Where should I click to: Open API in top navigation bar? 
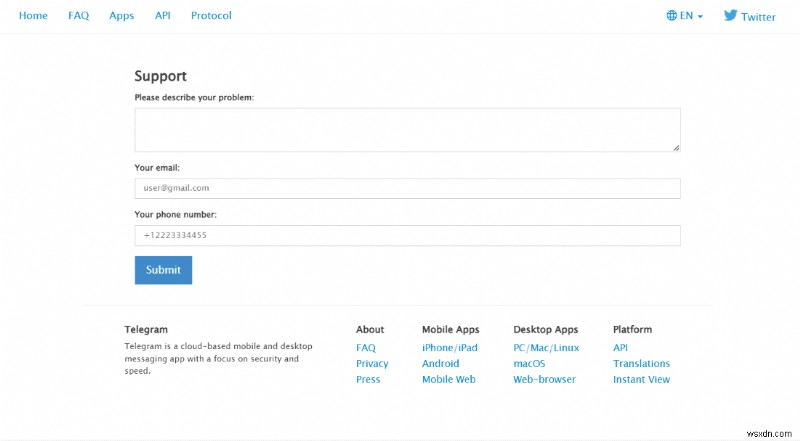pos(163,16)
